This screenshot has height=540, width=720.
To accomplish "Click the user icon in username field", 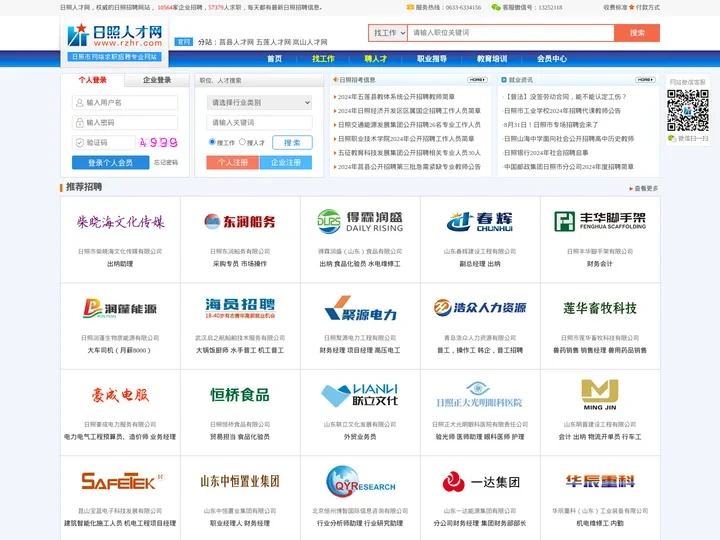I will point(80,102).
